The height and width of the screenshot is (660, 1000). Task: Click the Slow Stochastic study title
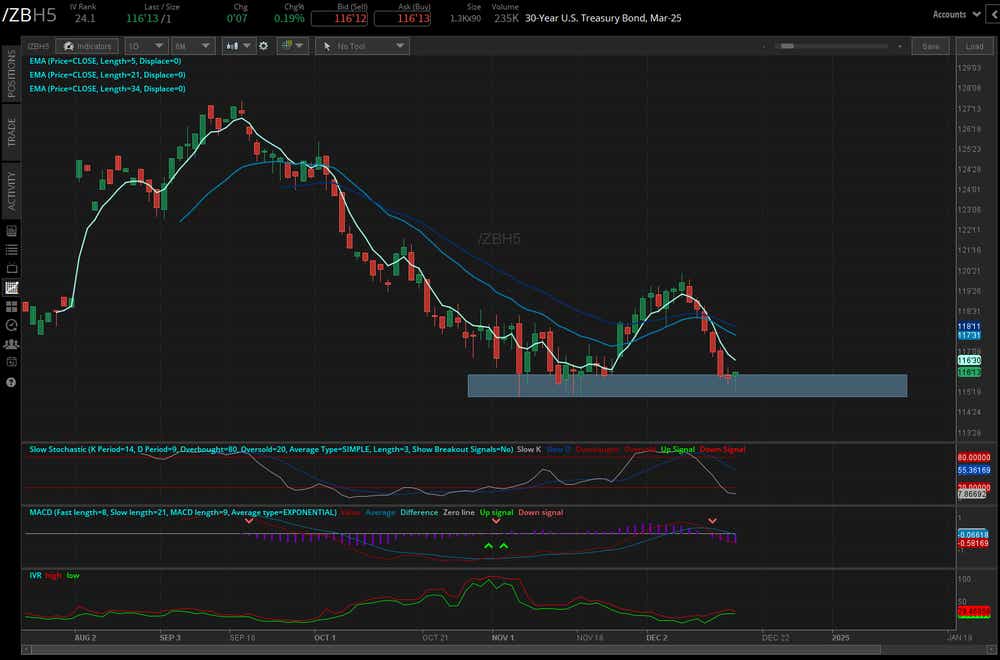click(x=271, y=450)
